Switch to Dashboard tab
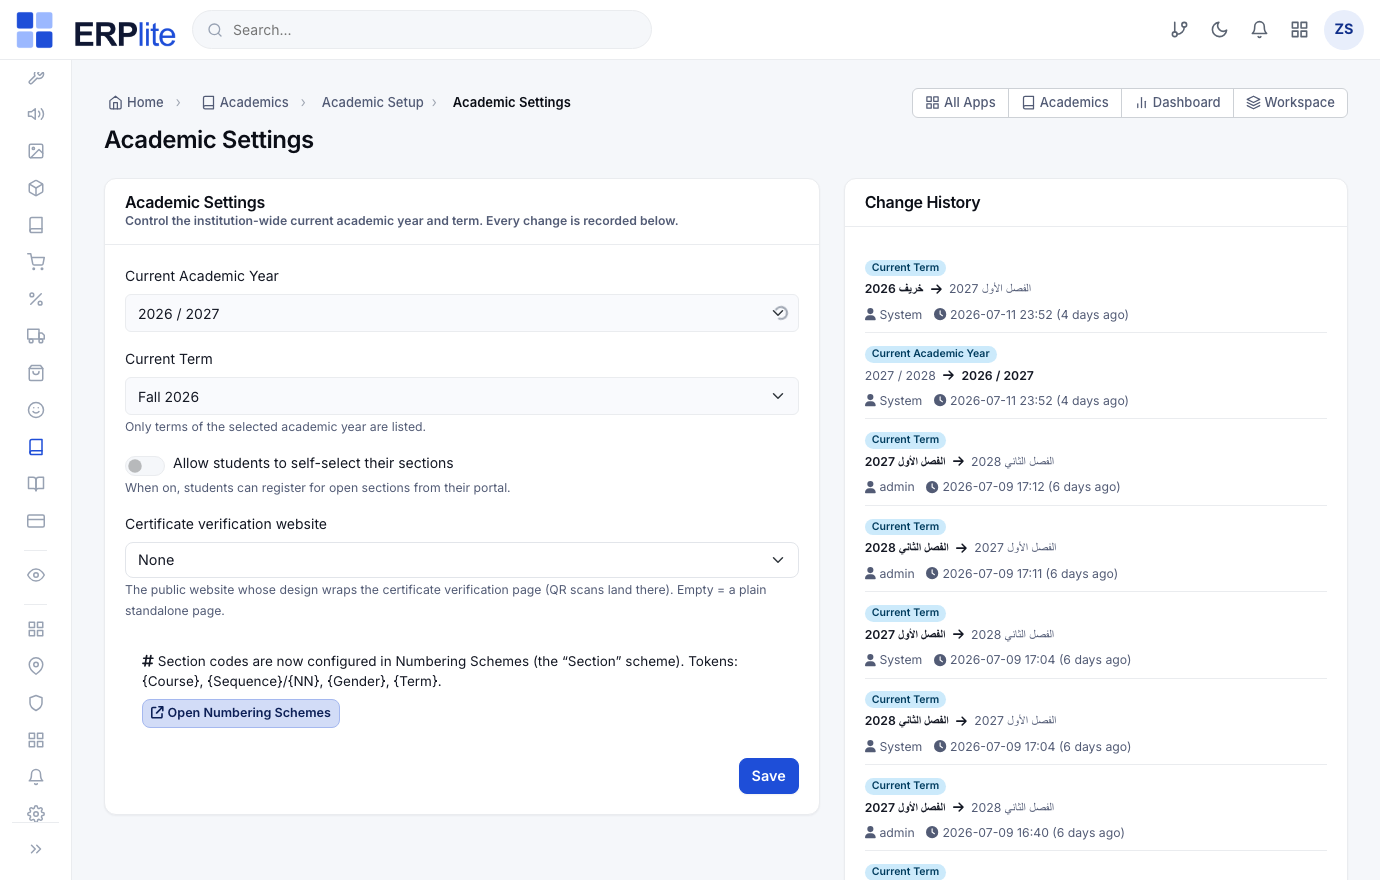The width and height of the screenshot is (1380, 880). [1178, 103]
